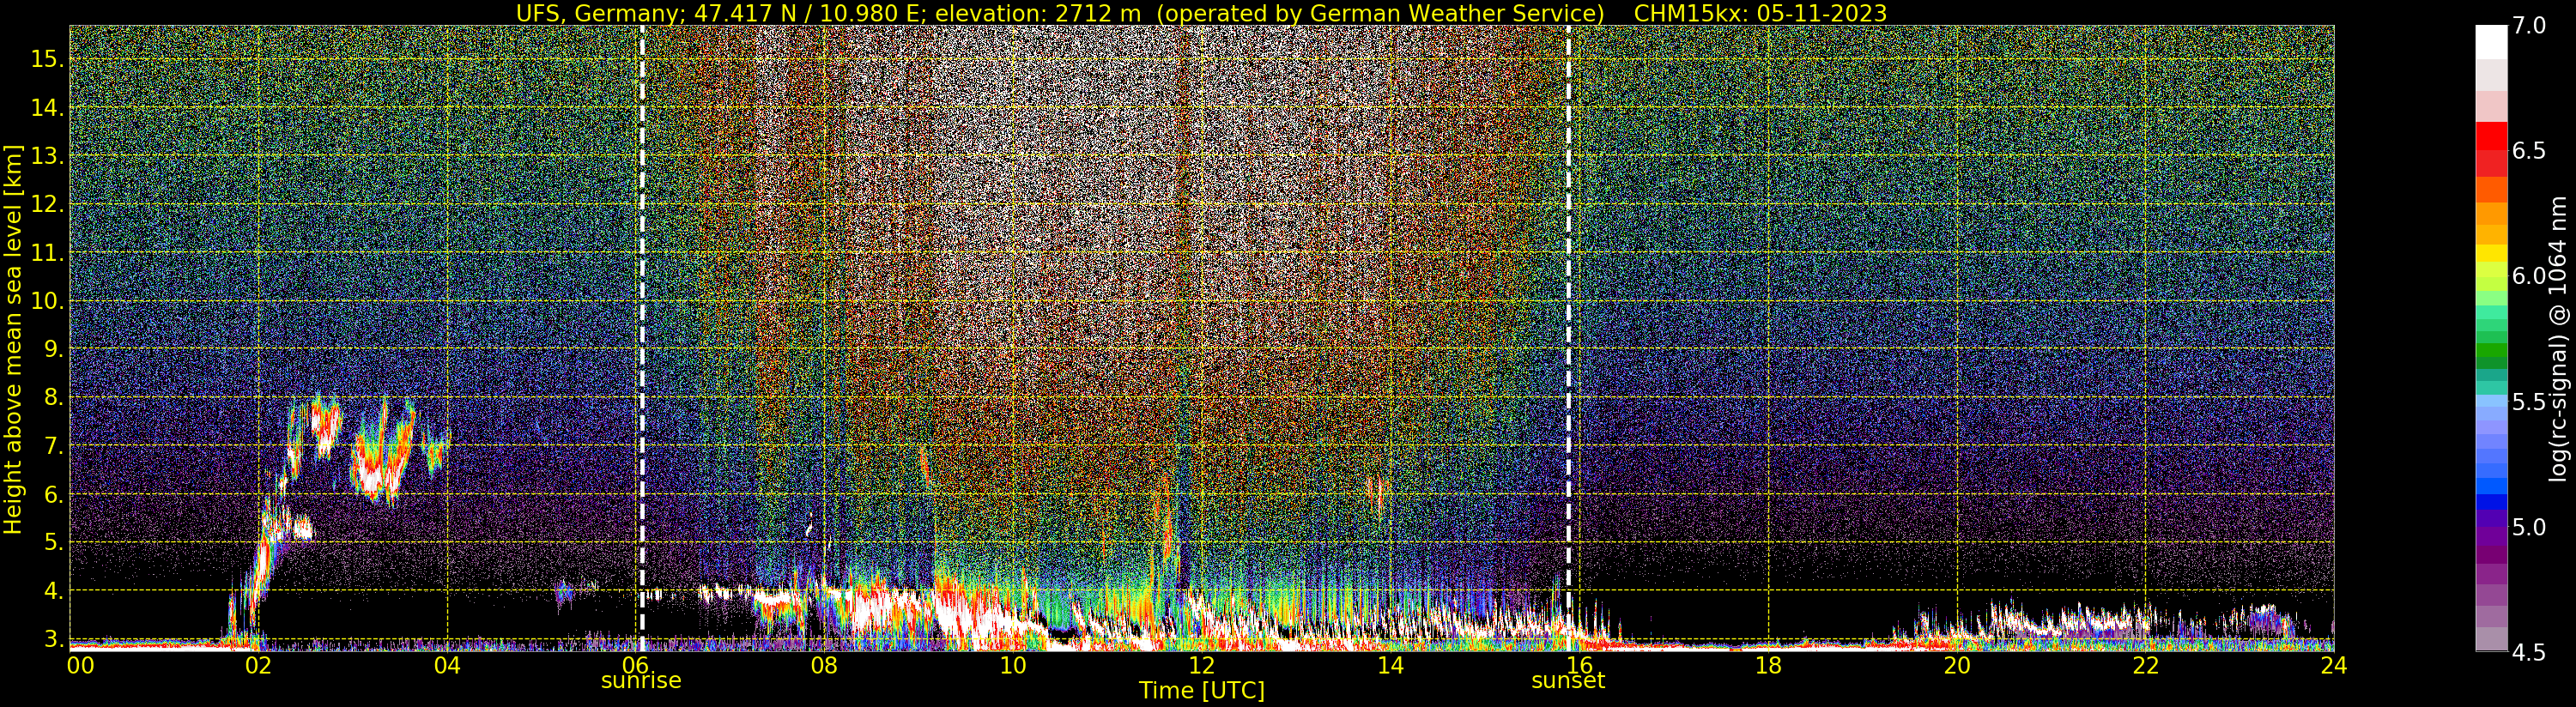
Task: Click the height axis tick '14.'
Action: coord(46,108)
